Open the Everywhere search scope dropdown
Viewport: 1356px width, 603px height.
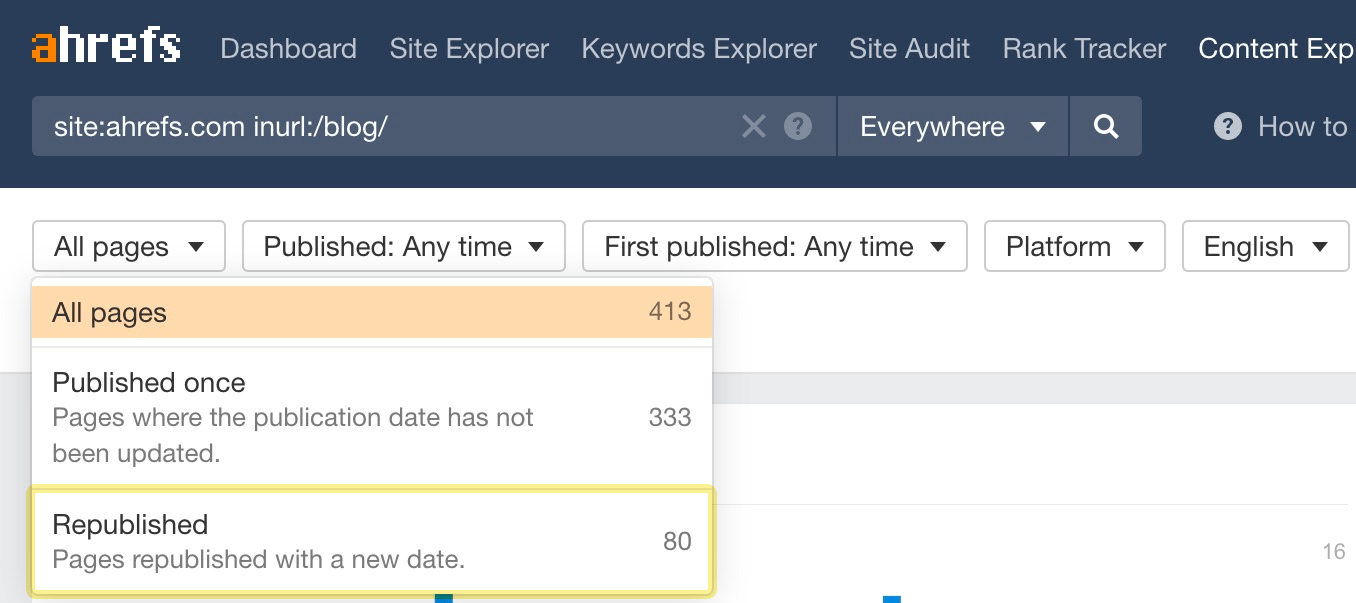tap(952, 126)
